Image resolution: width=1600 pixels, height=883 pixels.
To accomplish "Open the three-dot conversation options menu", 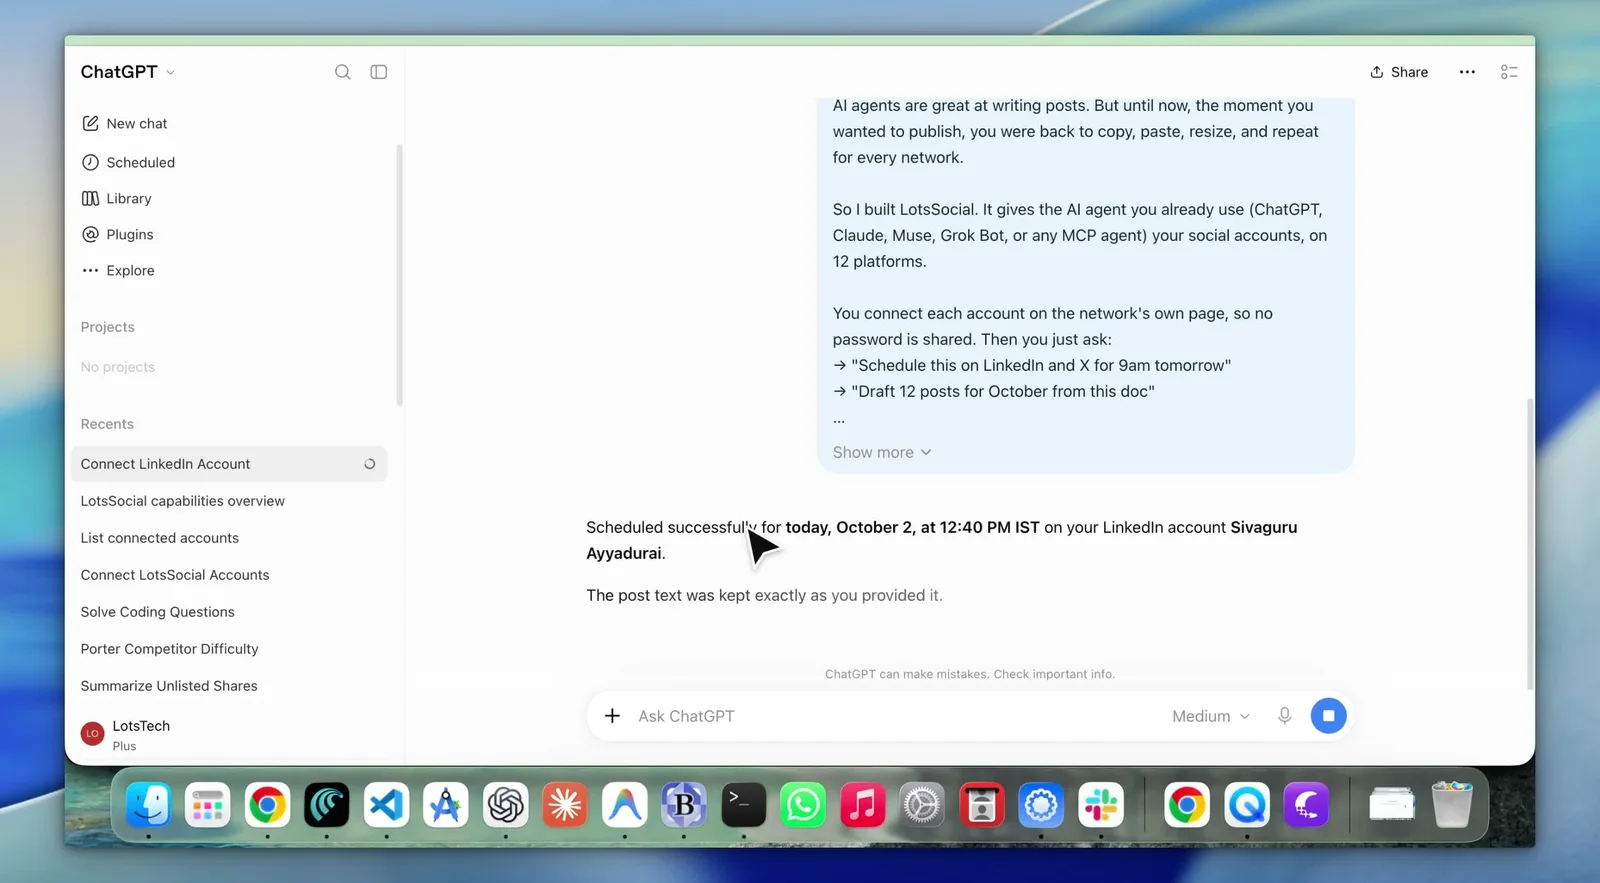I will (x=1467, y=72).
